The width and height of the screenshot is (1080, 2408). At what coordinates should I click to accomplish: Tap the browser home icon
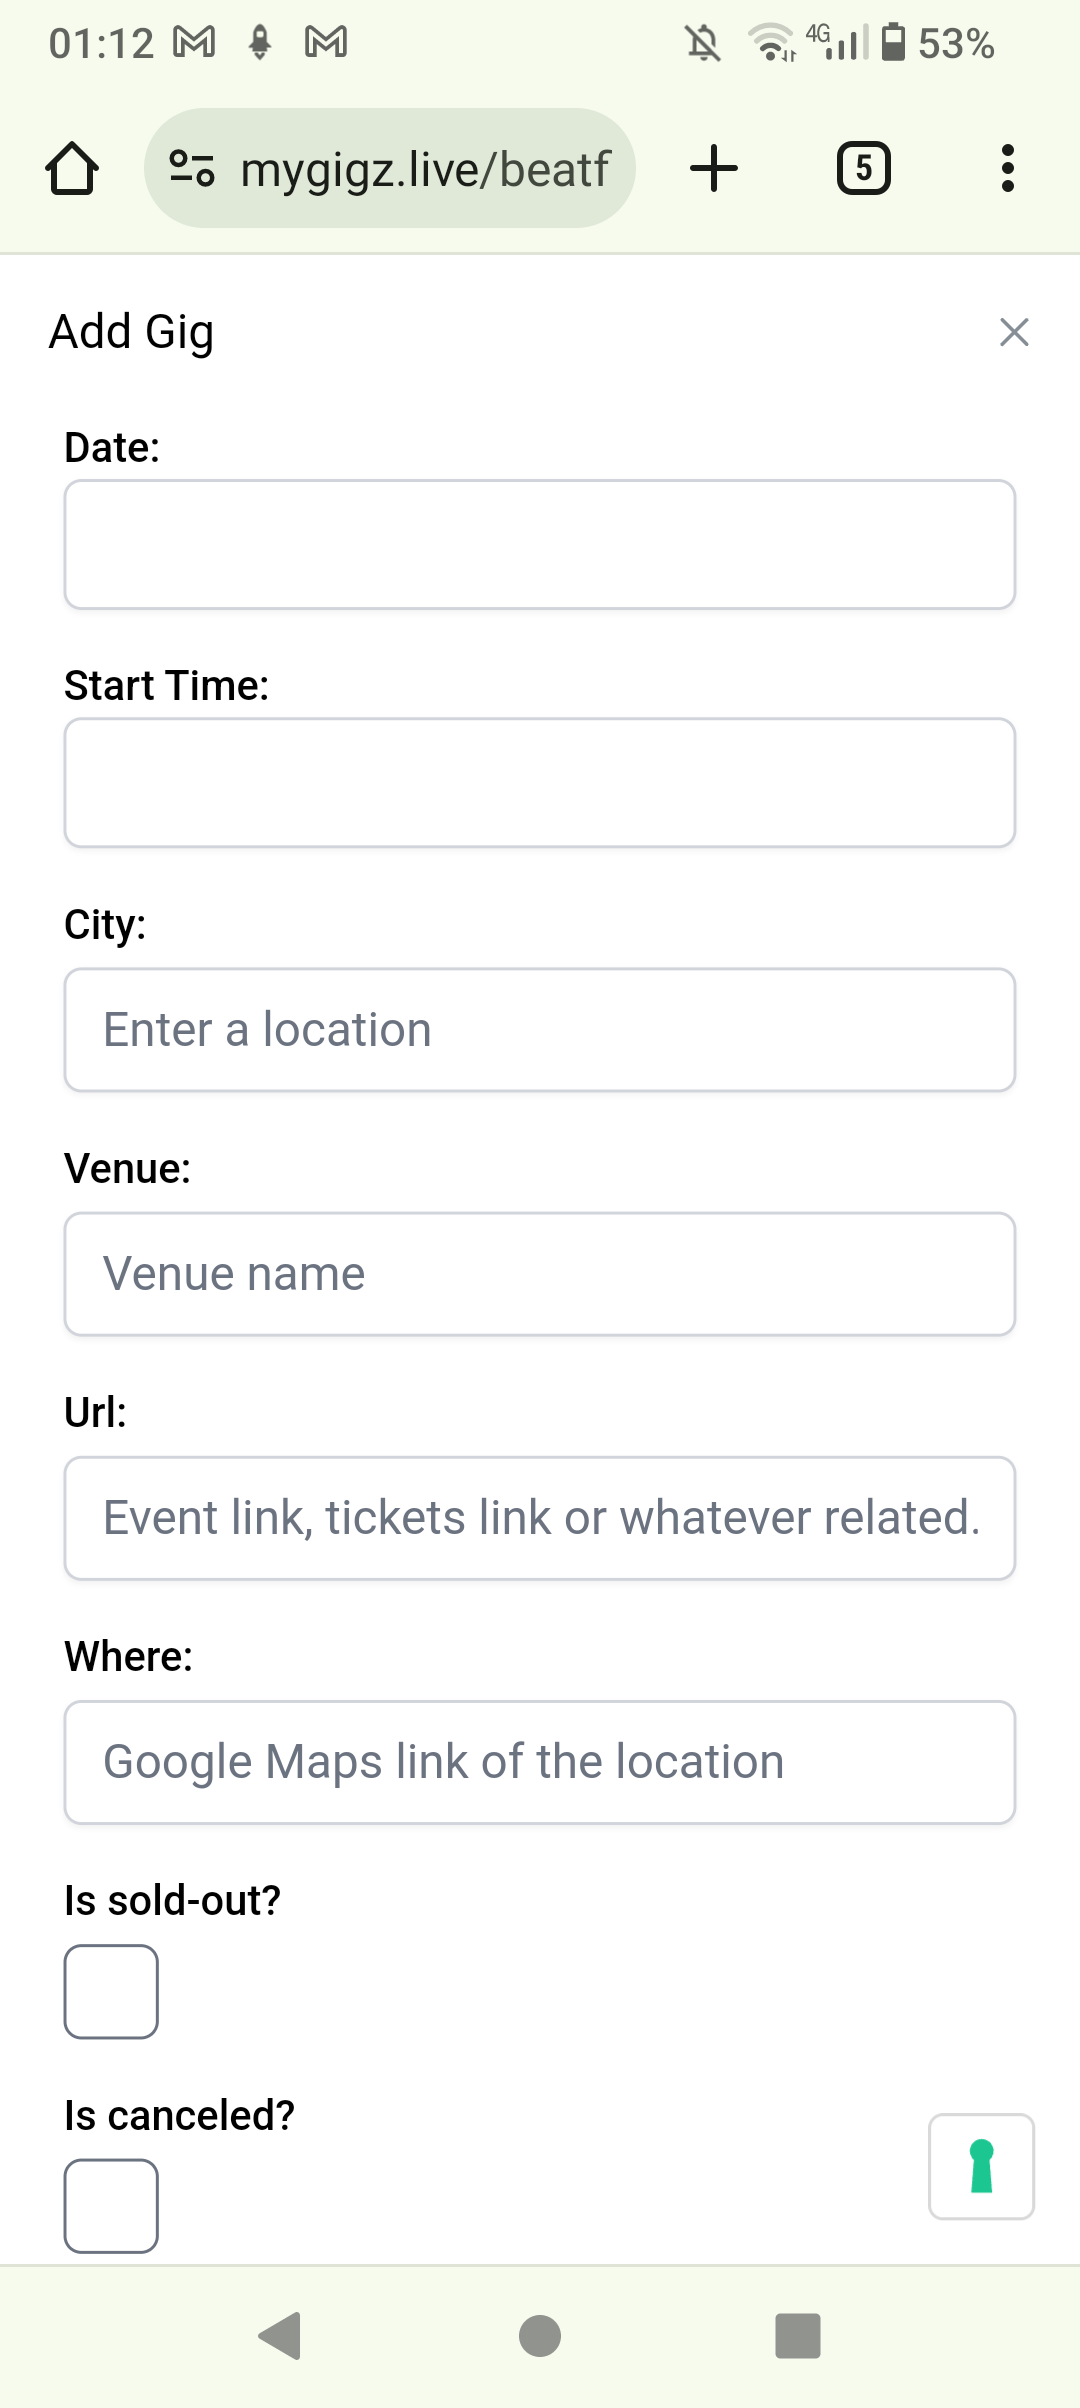tap(72, 168)
